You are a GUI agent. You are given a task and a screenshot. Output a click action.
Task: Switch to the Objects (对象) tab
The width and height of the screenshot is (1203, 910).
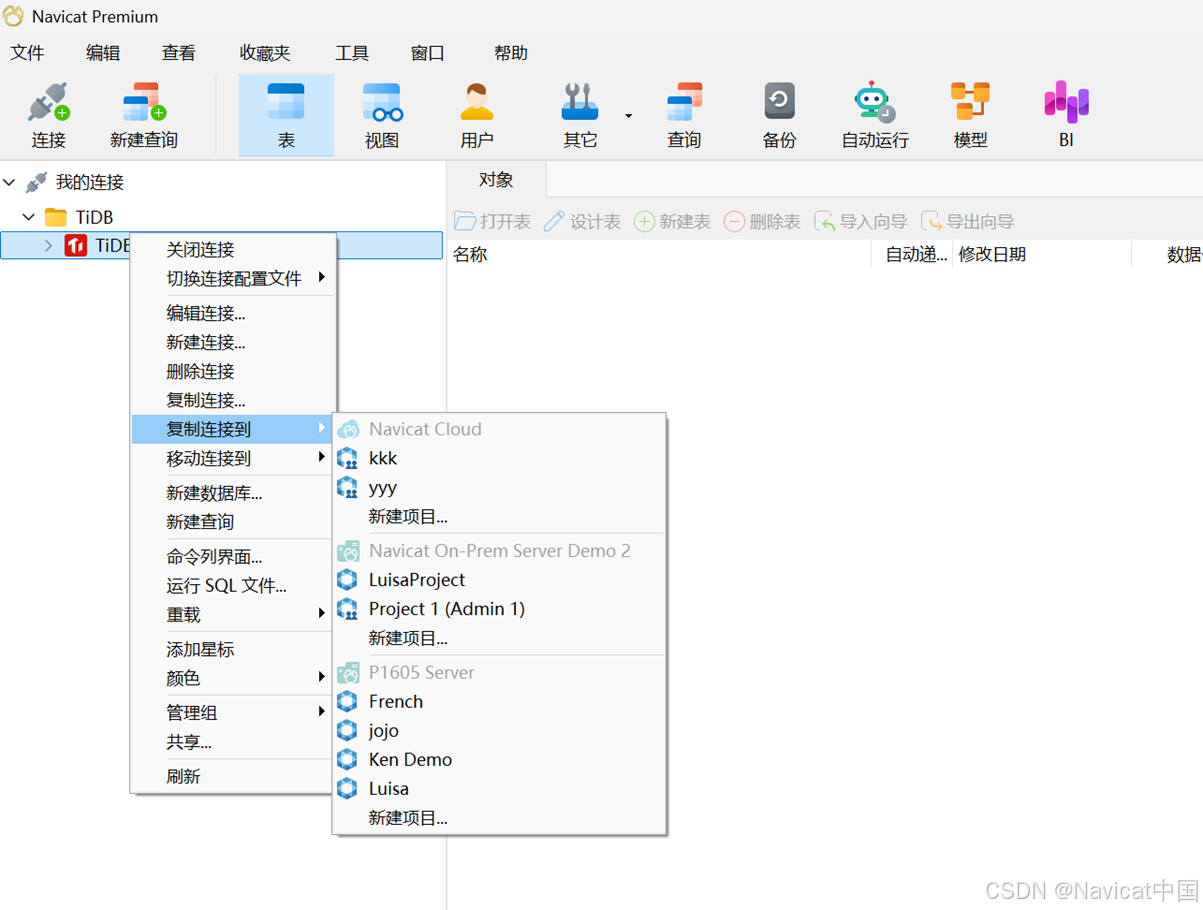point(496,180)
